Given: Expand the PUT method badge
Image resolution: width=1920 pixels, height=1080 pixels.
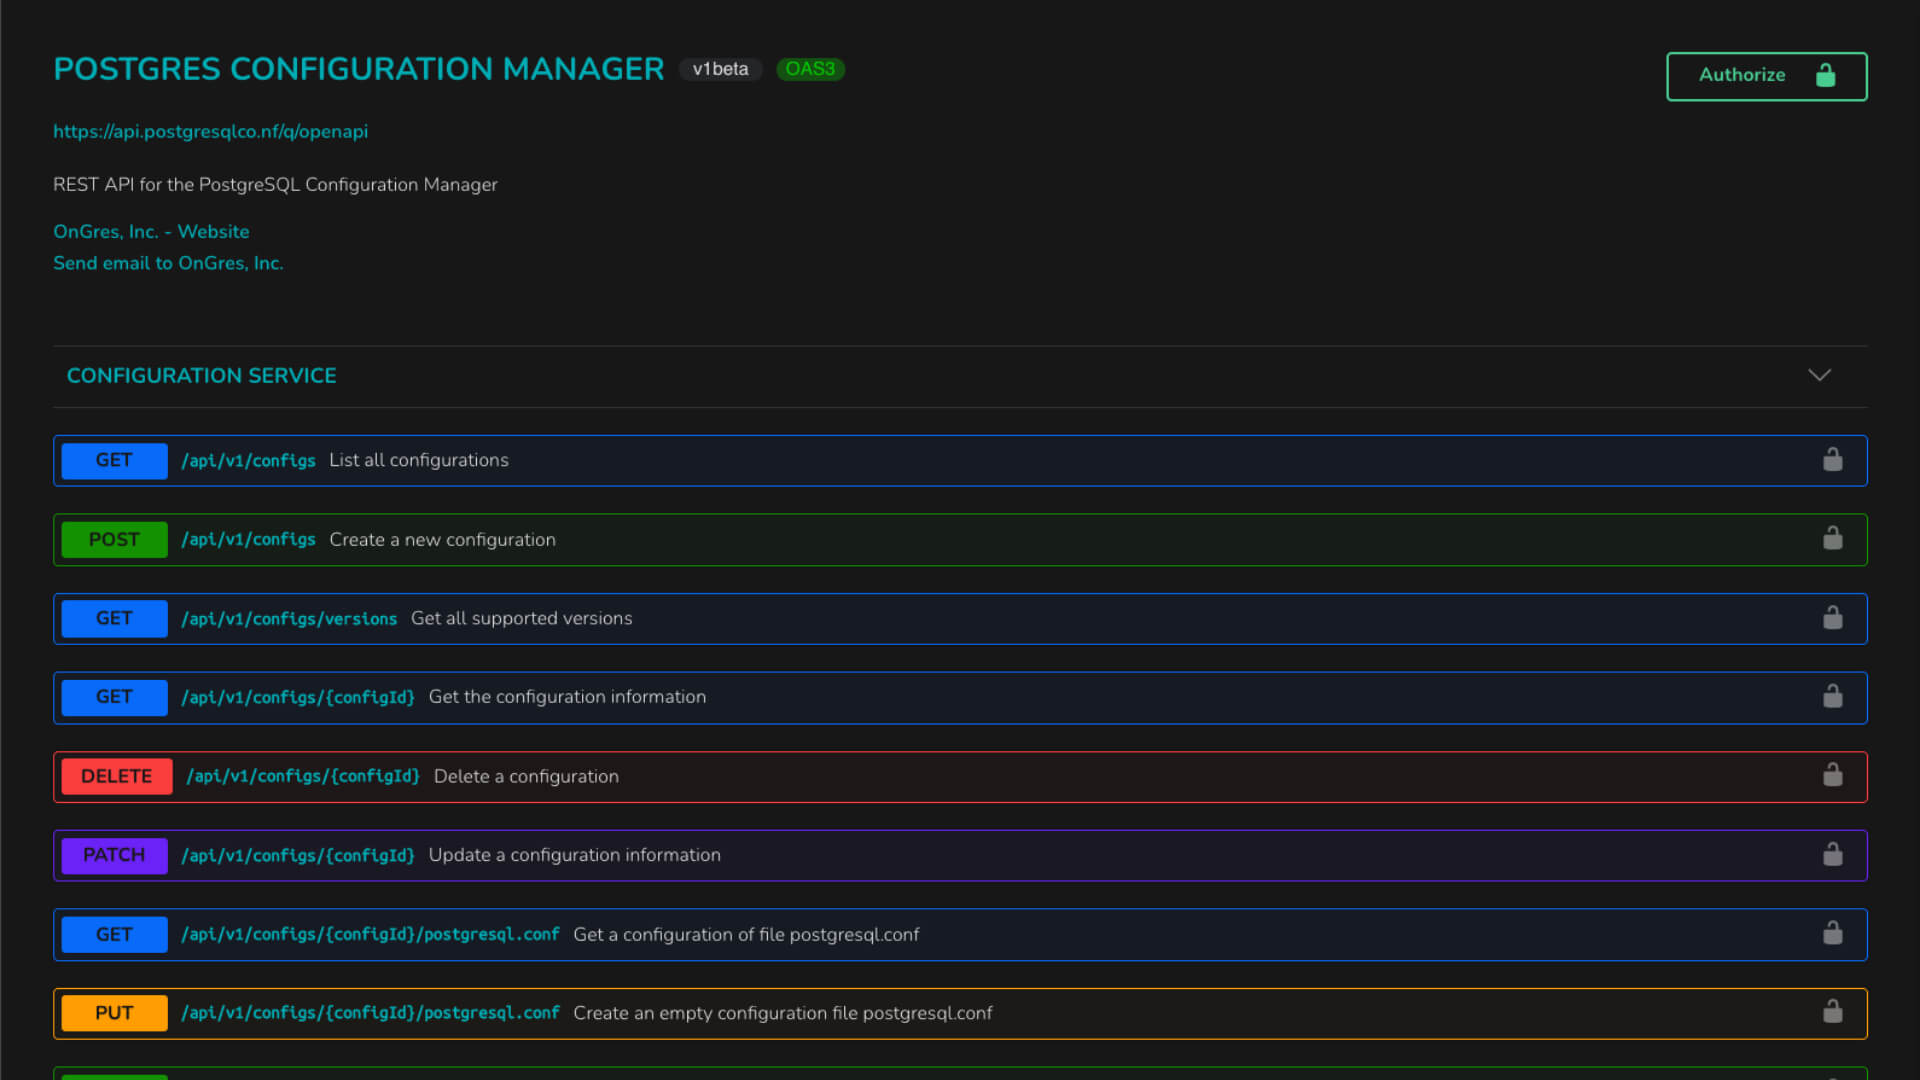Looking at the screenshot, I should tap(114, 1013).
